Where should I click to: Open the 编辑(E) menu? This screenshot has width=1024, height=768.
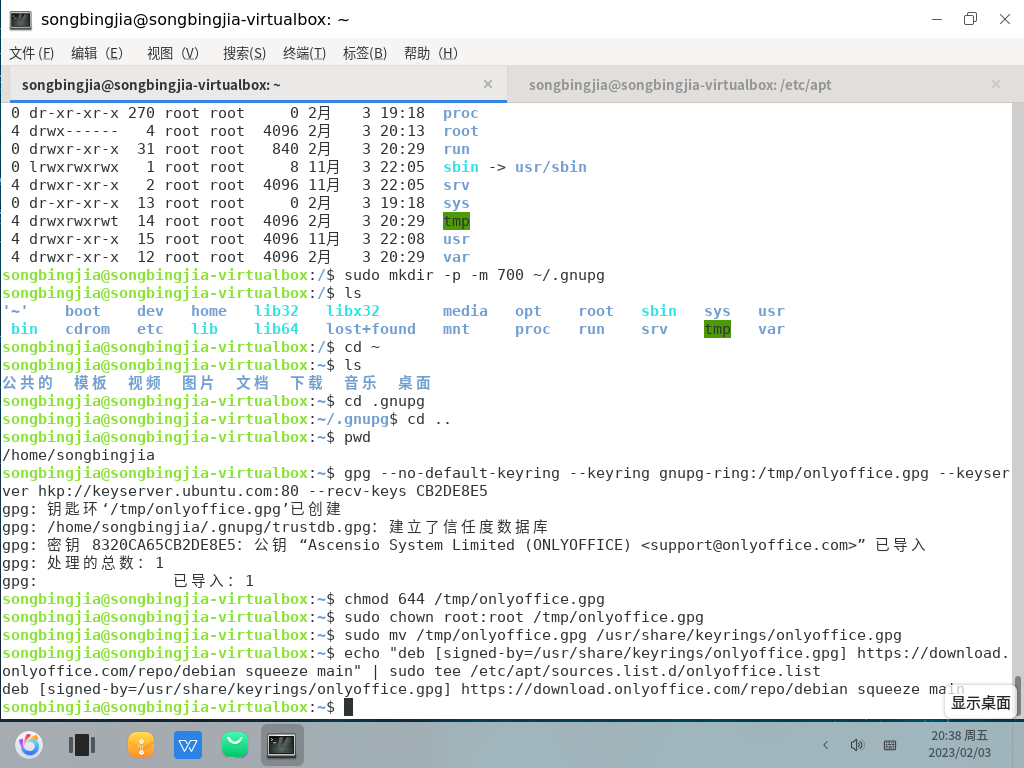[97, 53]
